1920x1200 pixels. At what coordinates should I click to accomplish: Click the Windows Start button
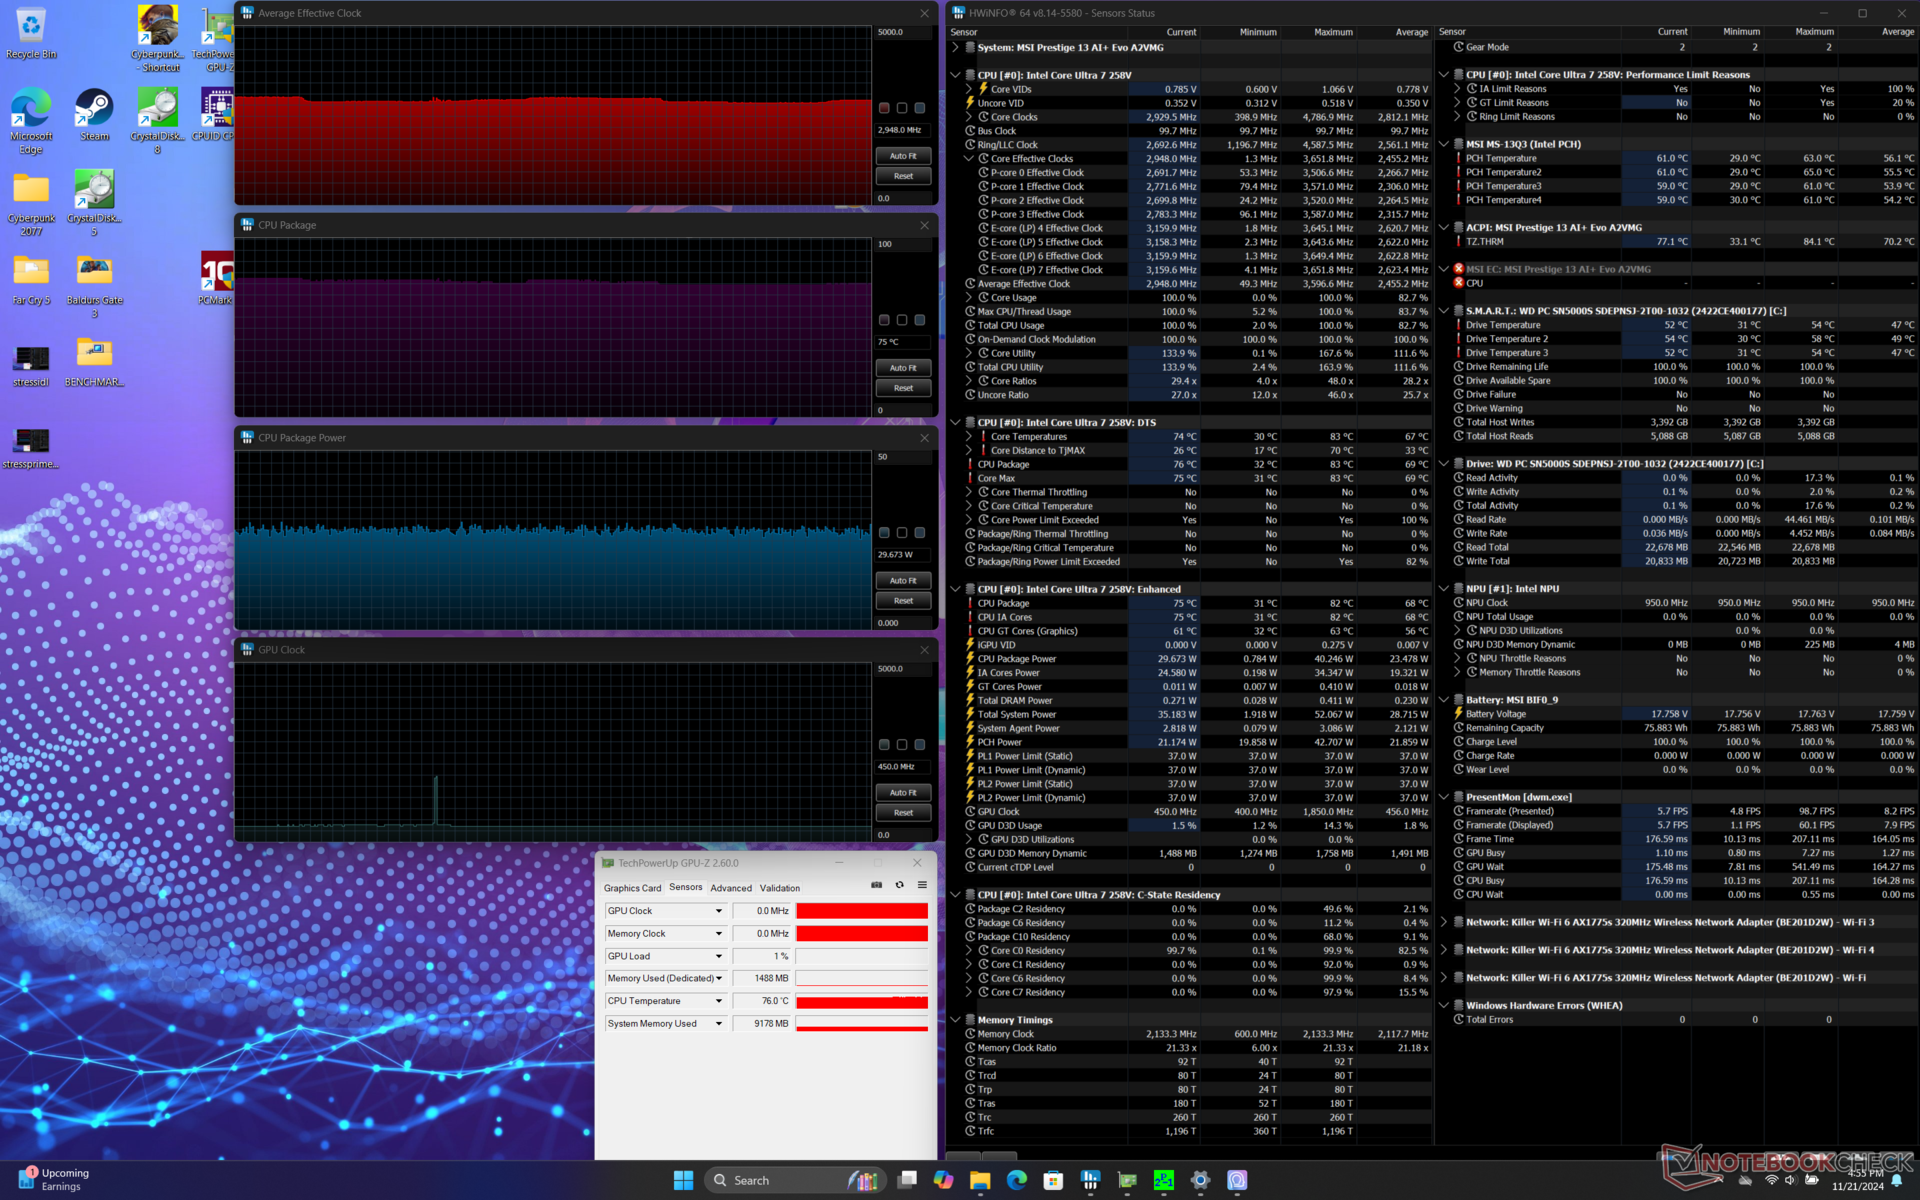click(683, 1180)
